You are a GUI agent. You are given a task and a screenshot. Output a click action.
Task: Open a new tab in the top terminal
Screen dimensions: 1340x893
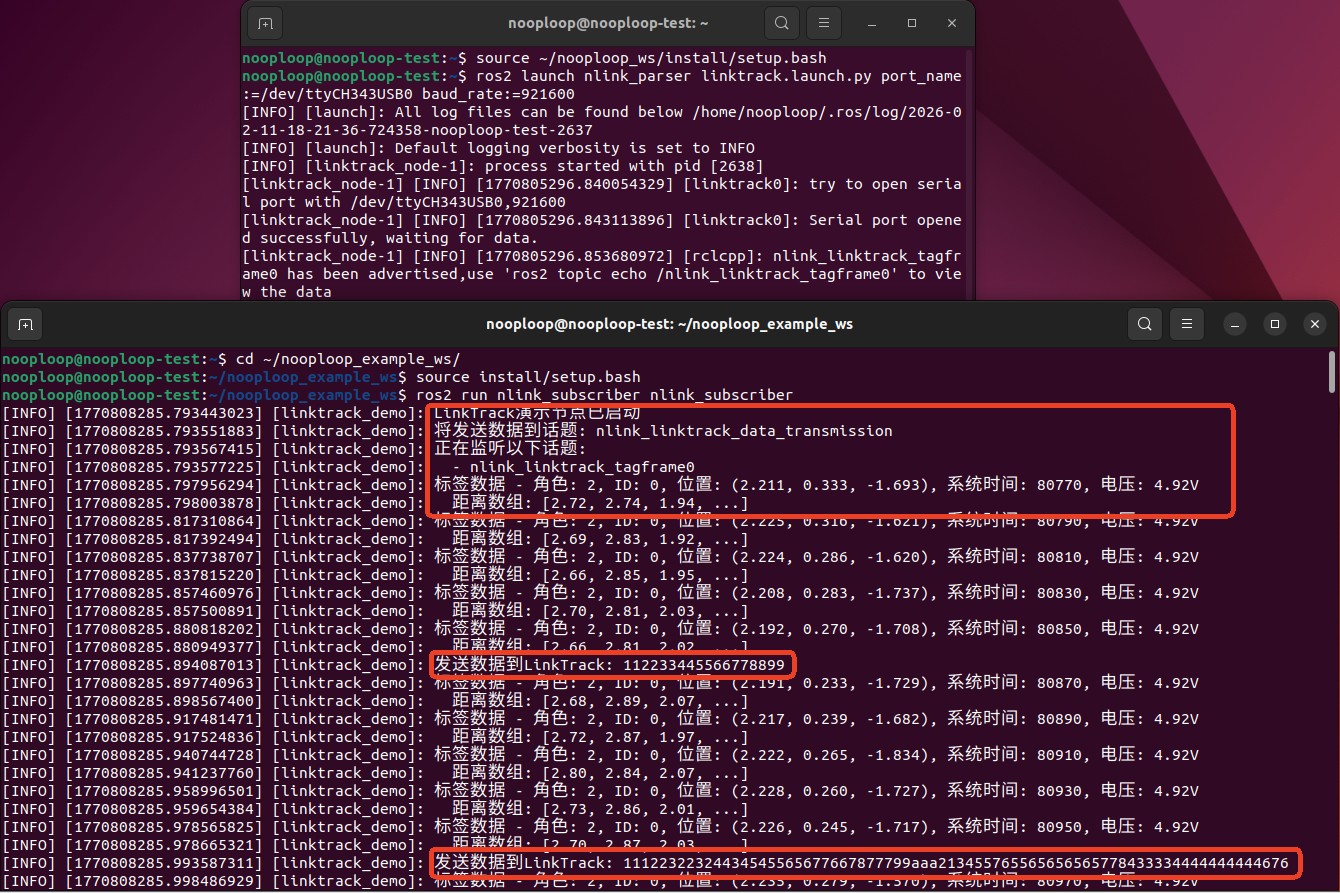[x=264, y=22]
